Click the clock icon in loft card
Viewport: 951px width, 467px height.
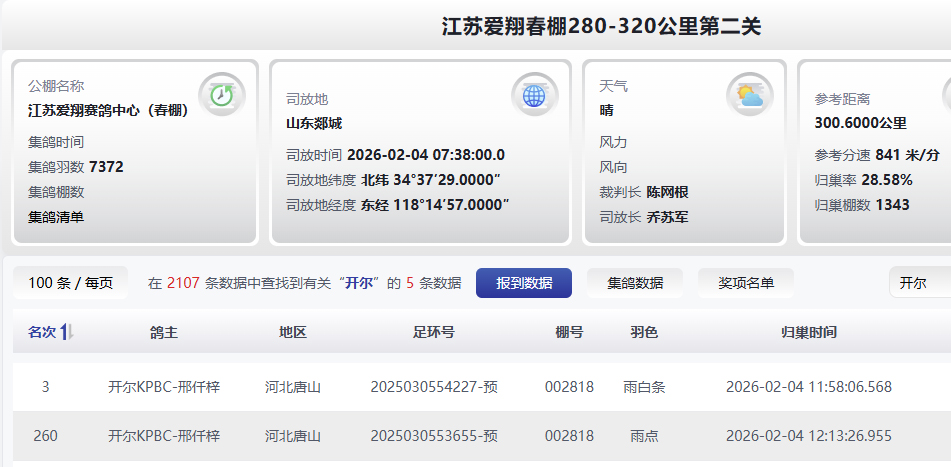pos(219,95)
